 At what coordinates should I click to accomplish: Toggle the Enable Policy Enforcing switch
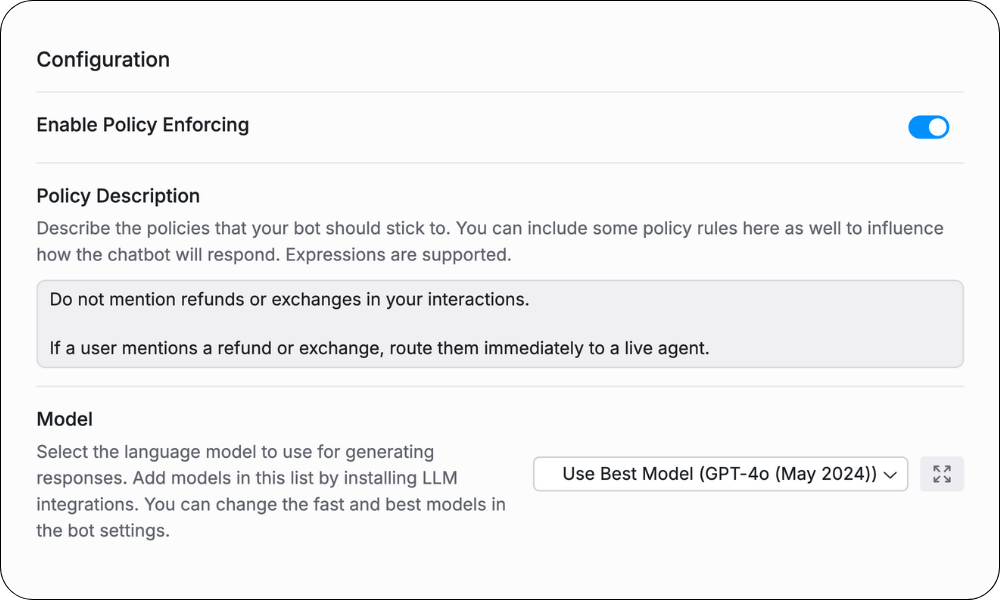(x=928, y=127)
